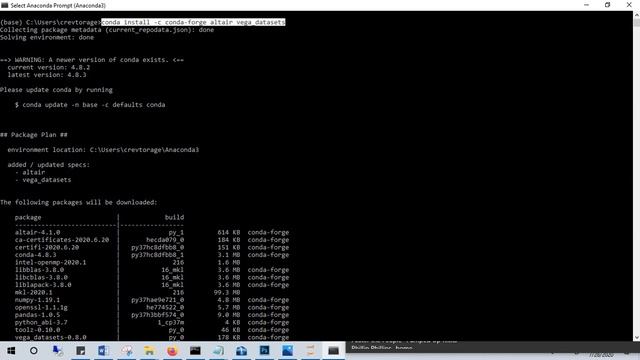Click the '- altair' spec line
The height and width of the screenshot is (360, 640).
[x=30, y=172]
